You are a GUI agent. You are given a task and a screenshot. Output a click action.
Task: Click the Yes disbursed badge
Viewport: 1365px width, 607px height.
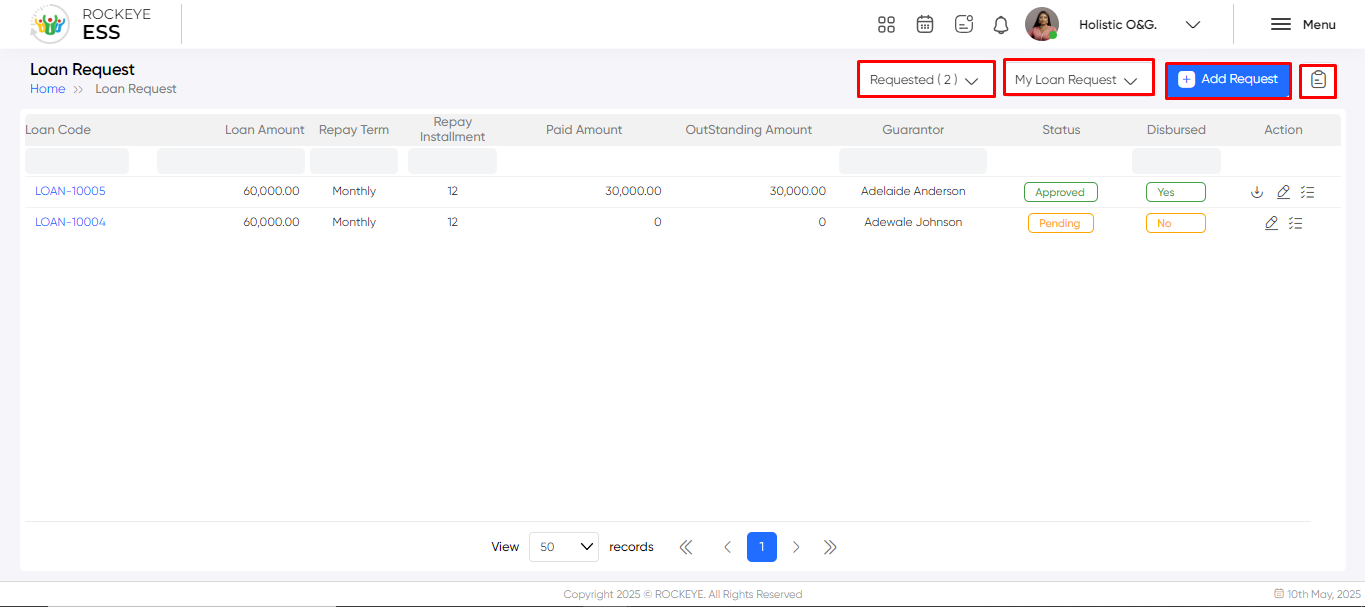(1176, 192)
